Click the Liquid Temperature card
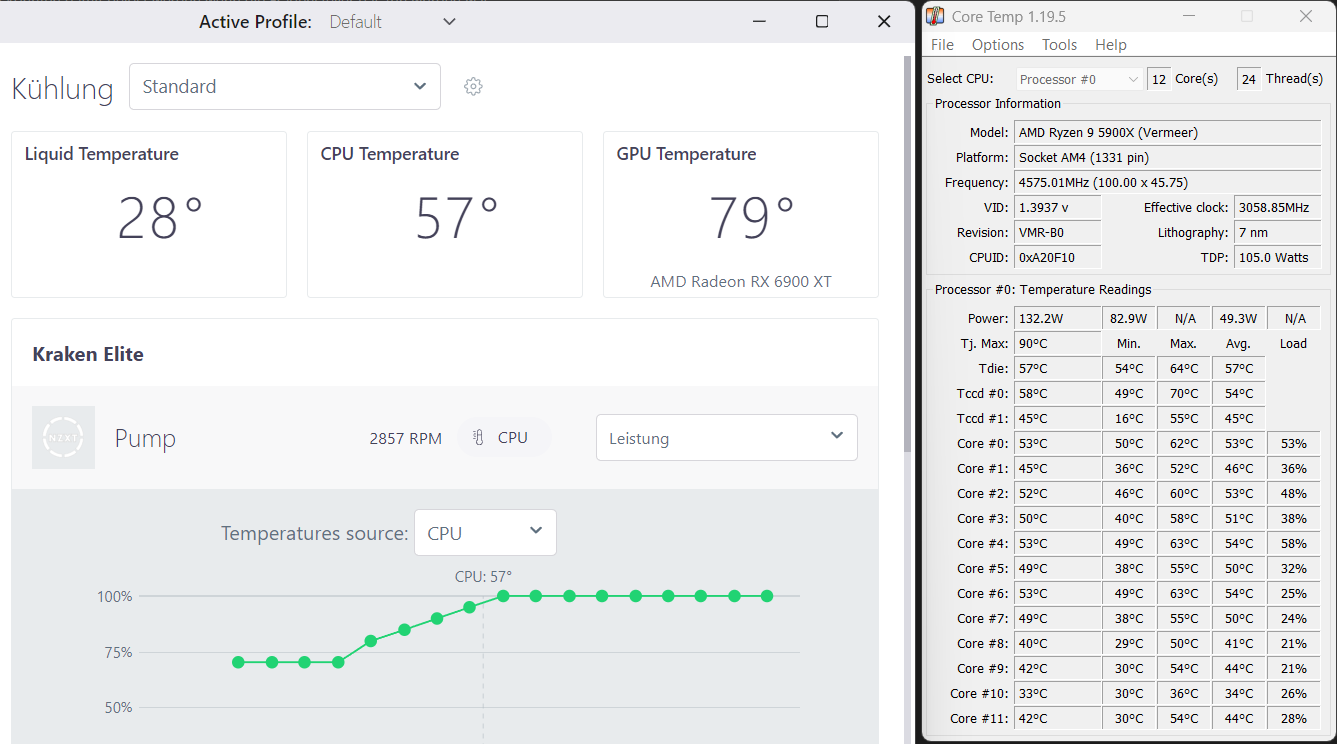Screen dimensions: 1337x744 tap(149, 214)
